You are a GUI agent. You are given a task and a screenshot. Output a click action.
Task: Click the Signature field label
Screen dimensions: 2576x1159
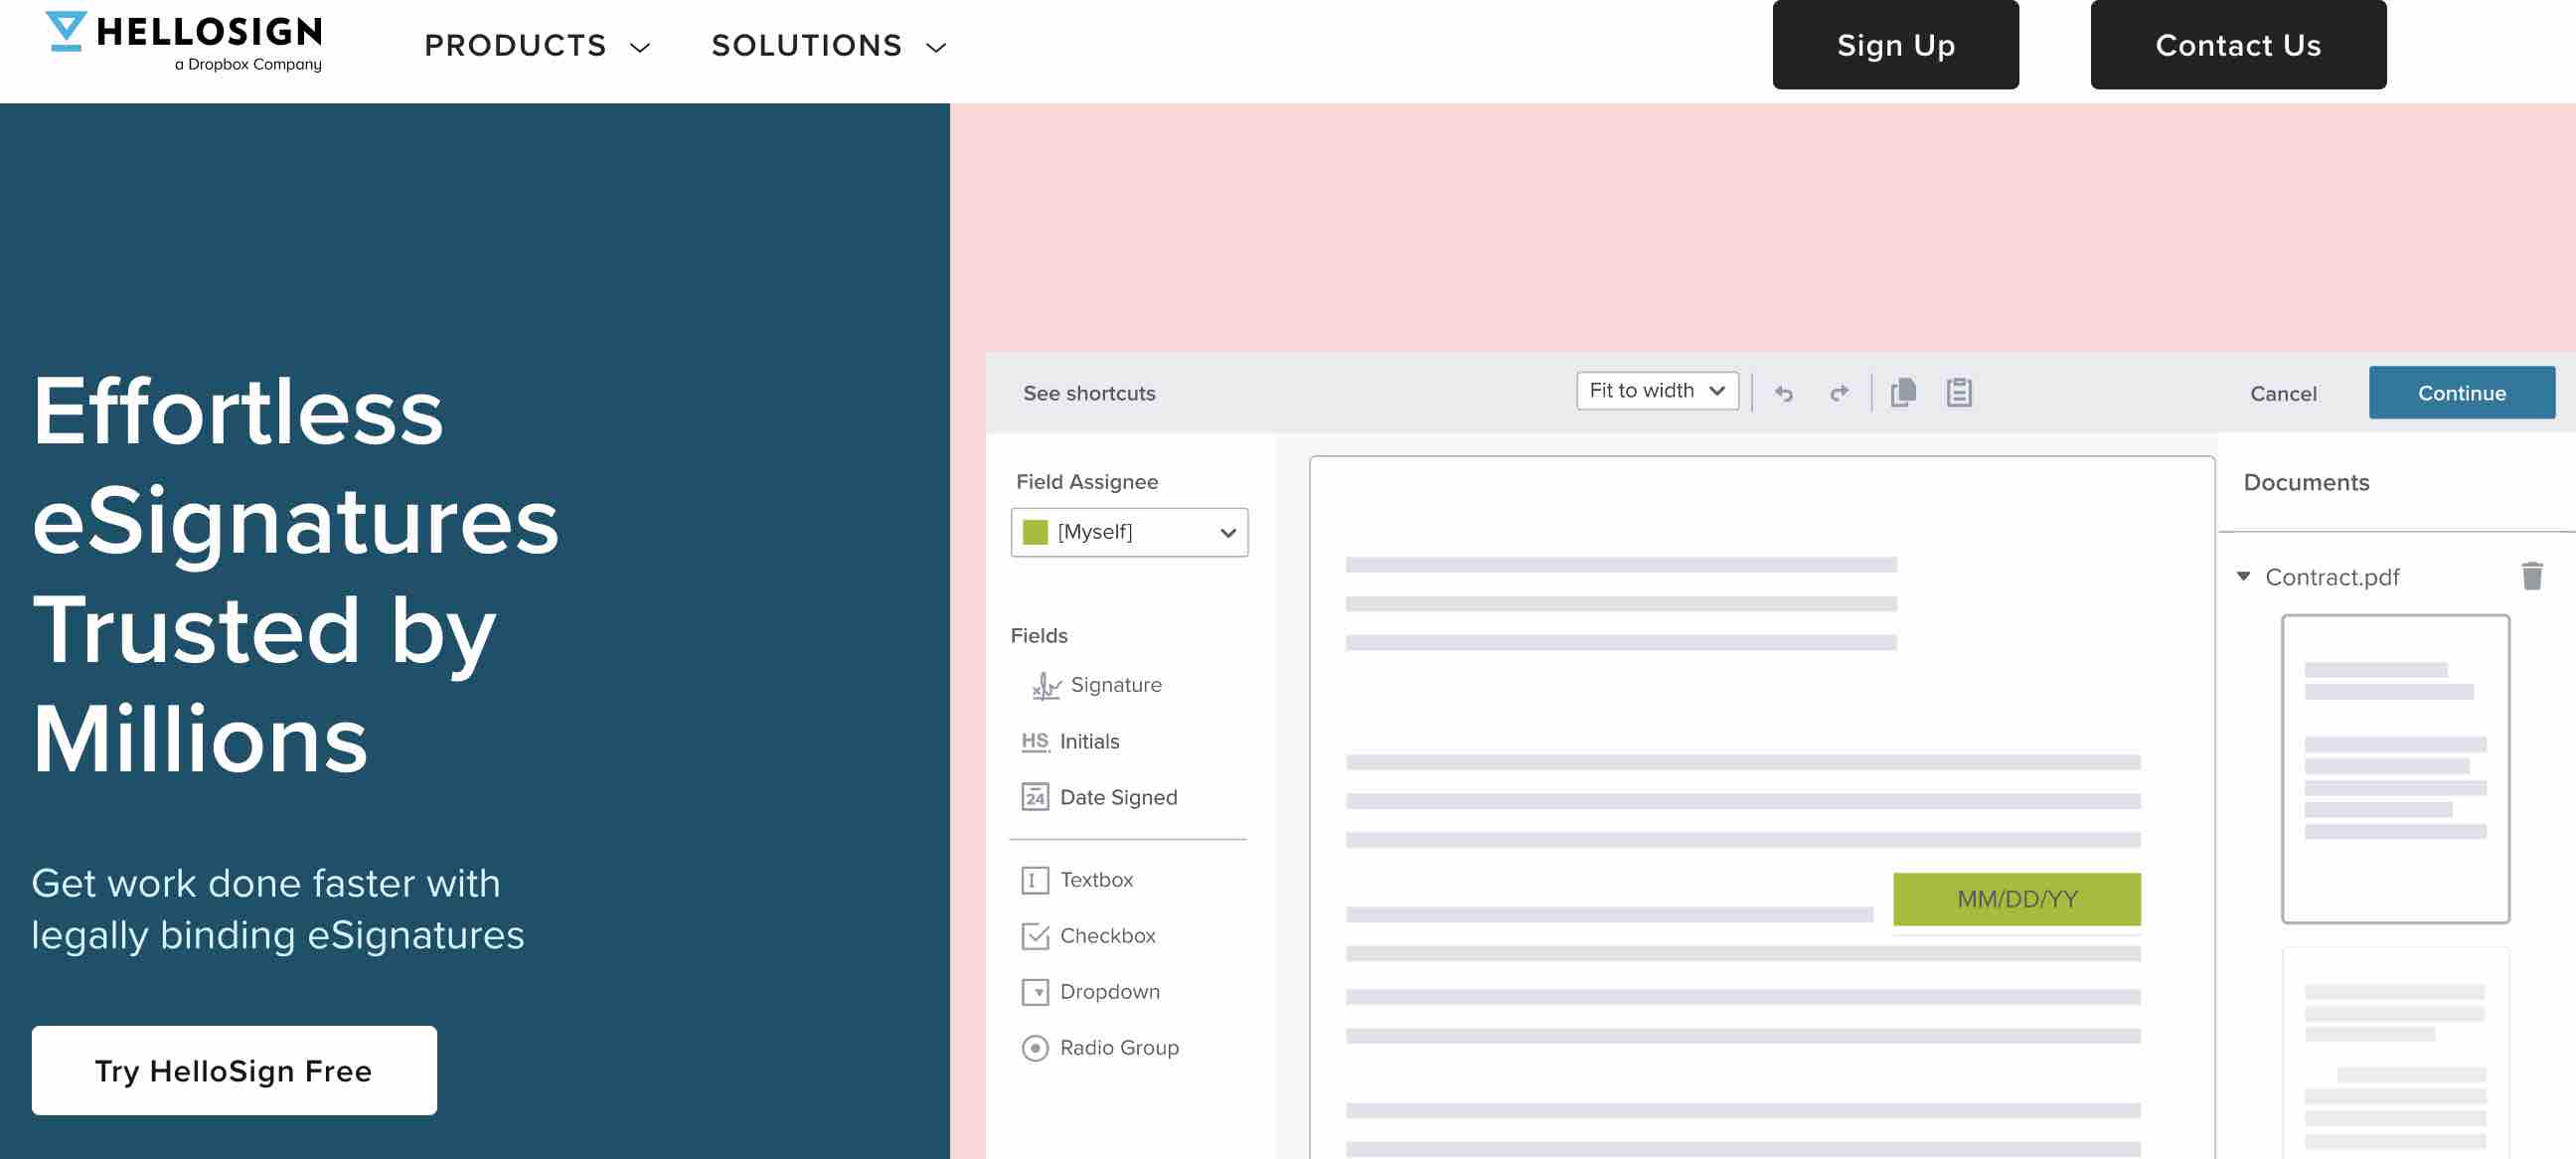click(1115, 685)
